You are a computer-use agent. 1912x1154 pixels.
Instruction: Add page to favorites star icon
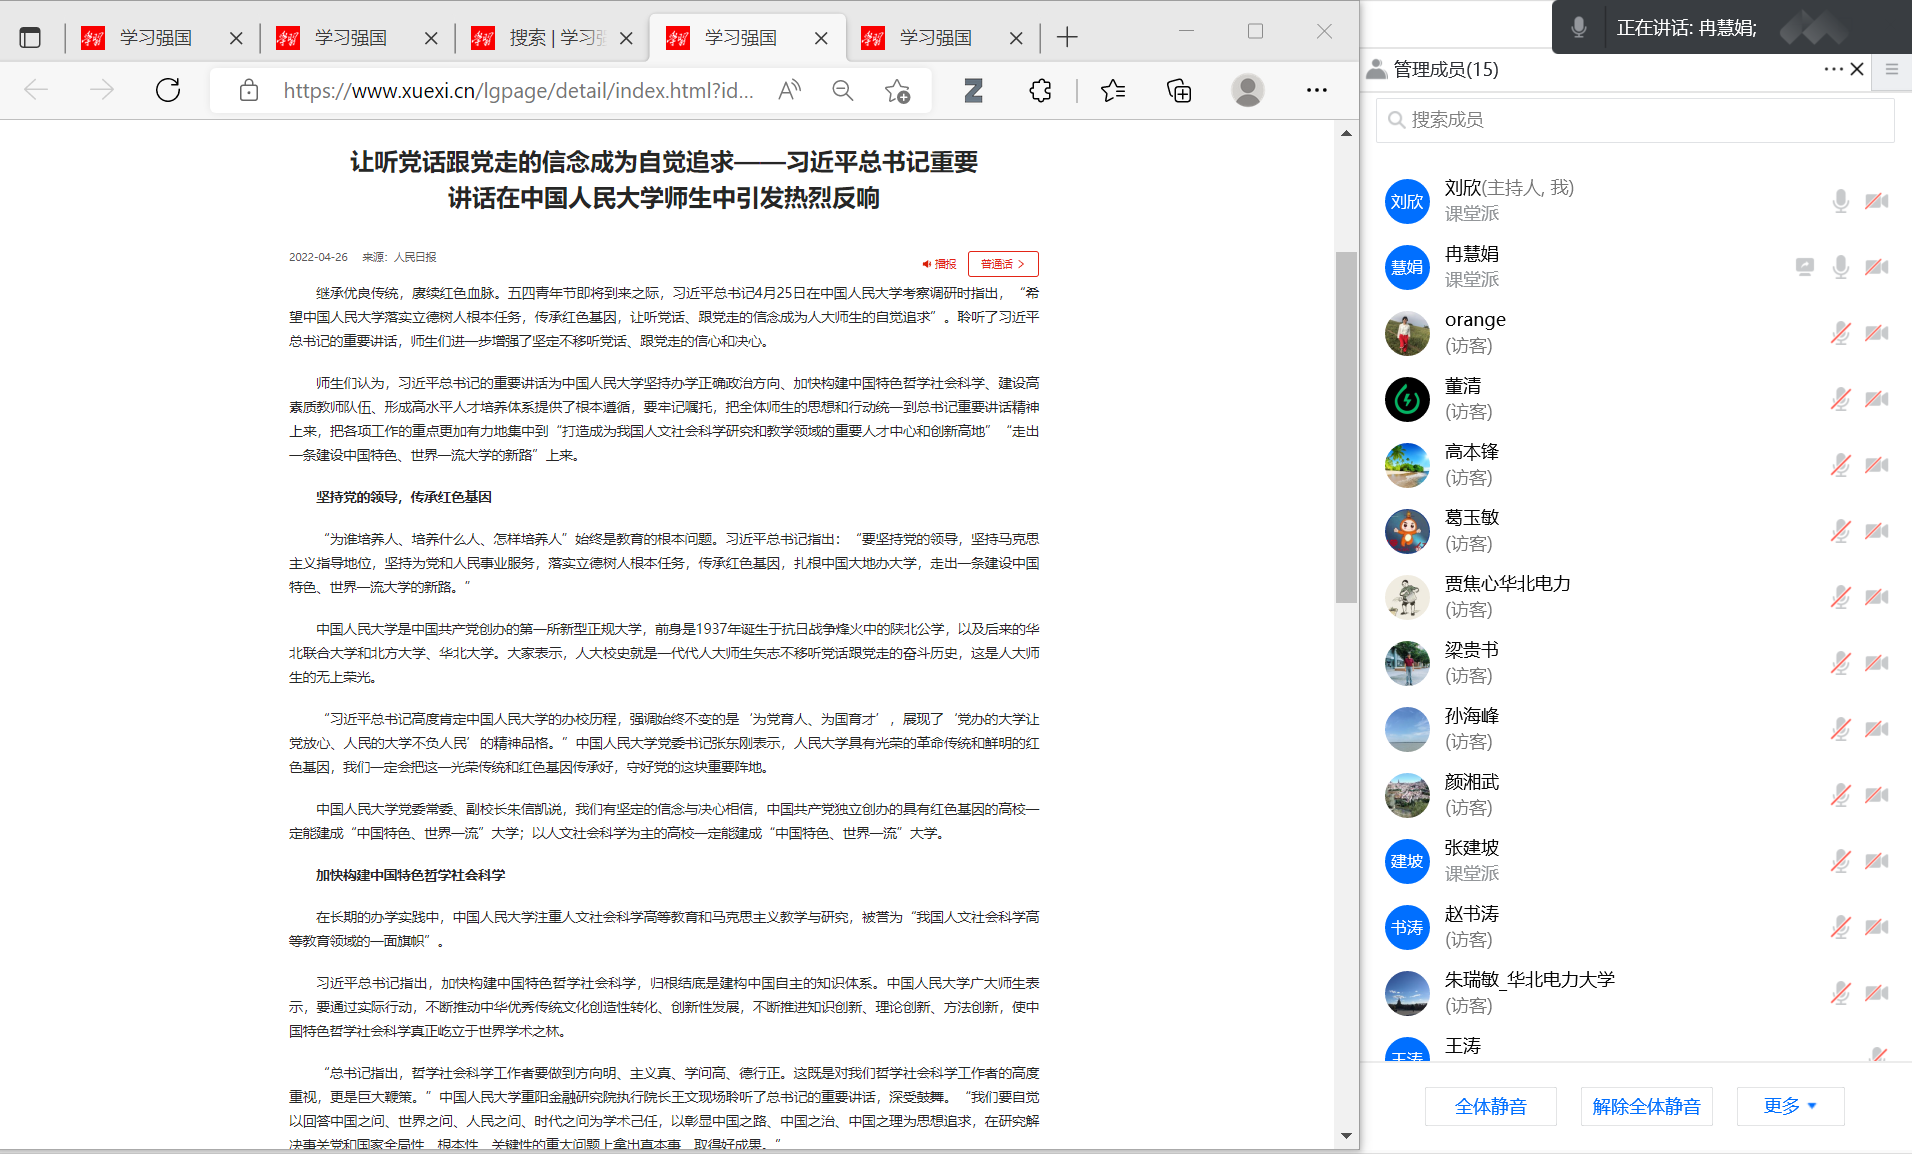(897, 91)
